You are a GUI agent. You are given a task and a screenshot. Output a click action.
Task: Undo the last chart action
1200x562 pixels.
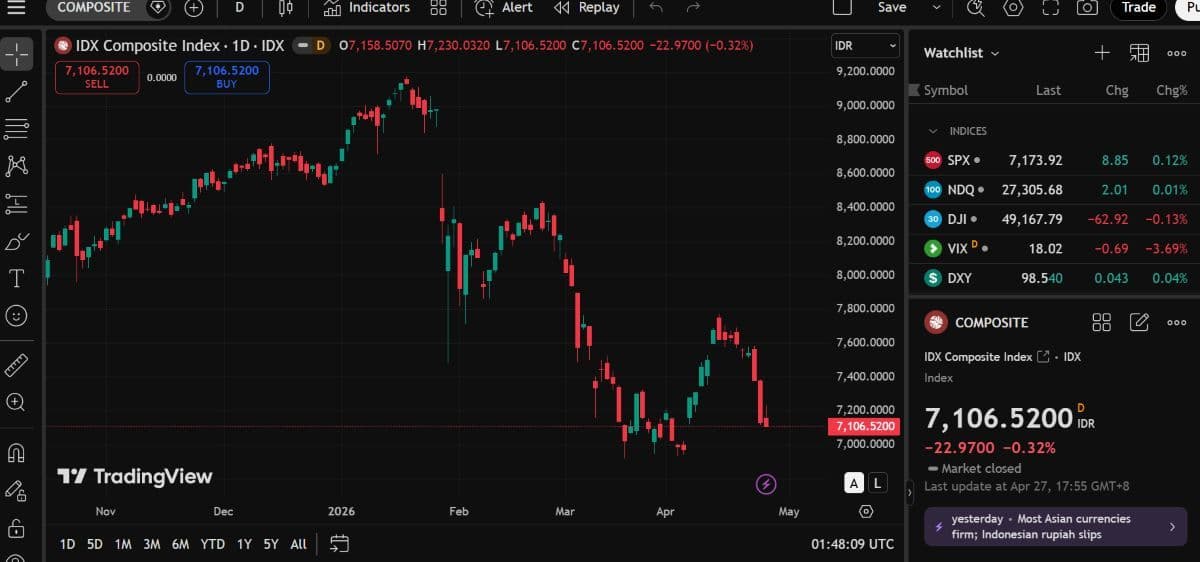coord(656,8)
